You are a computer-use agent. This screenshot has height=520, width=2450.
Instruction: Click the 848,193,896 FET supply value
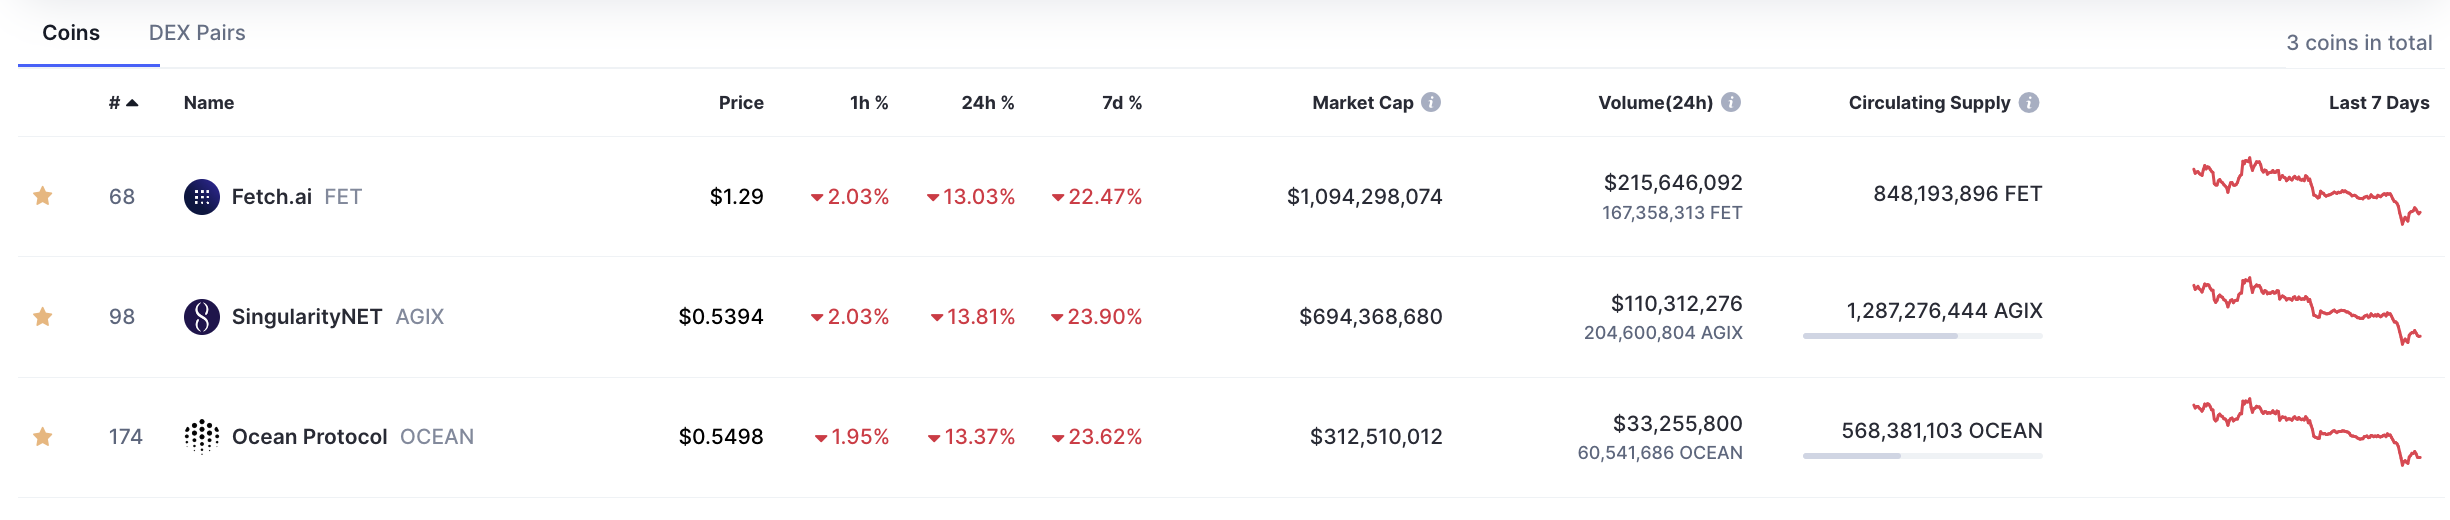coord(1958,194)
